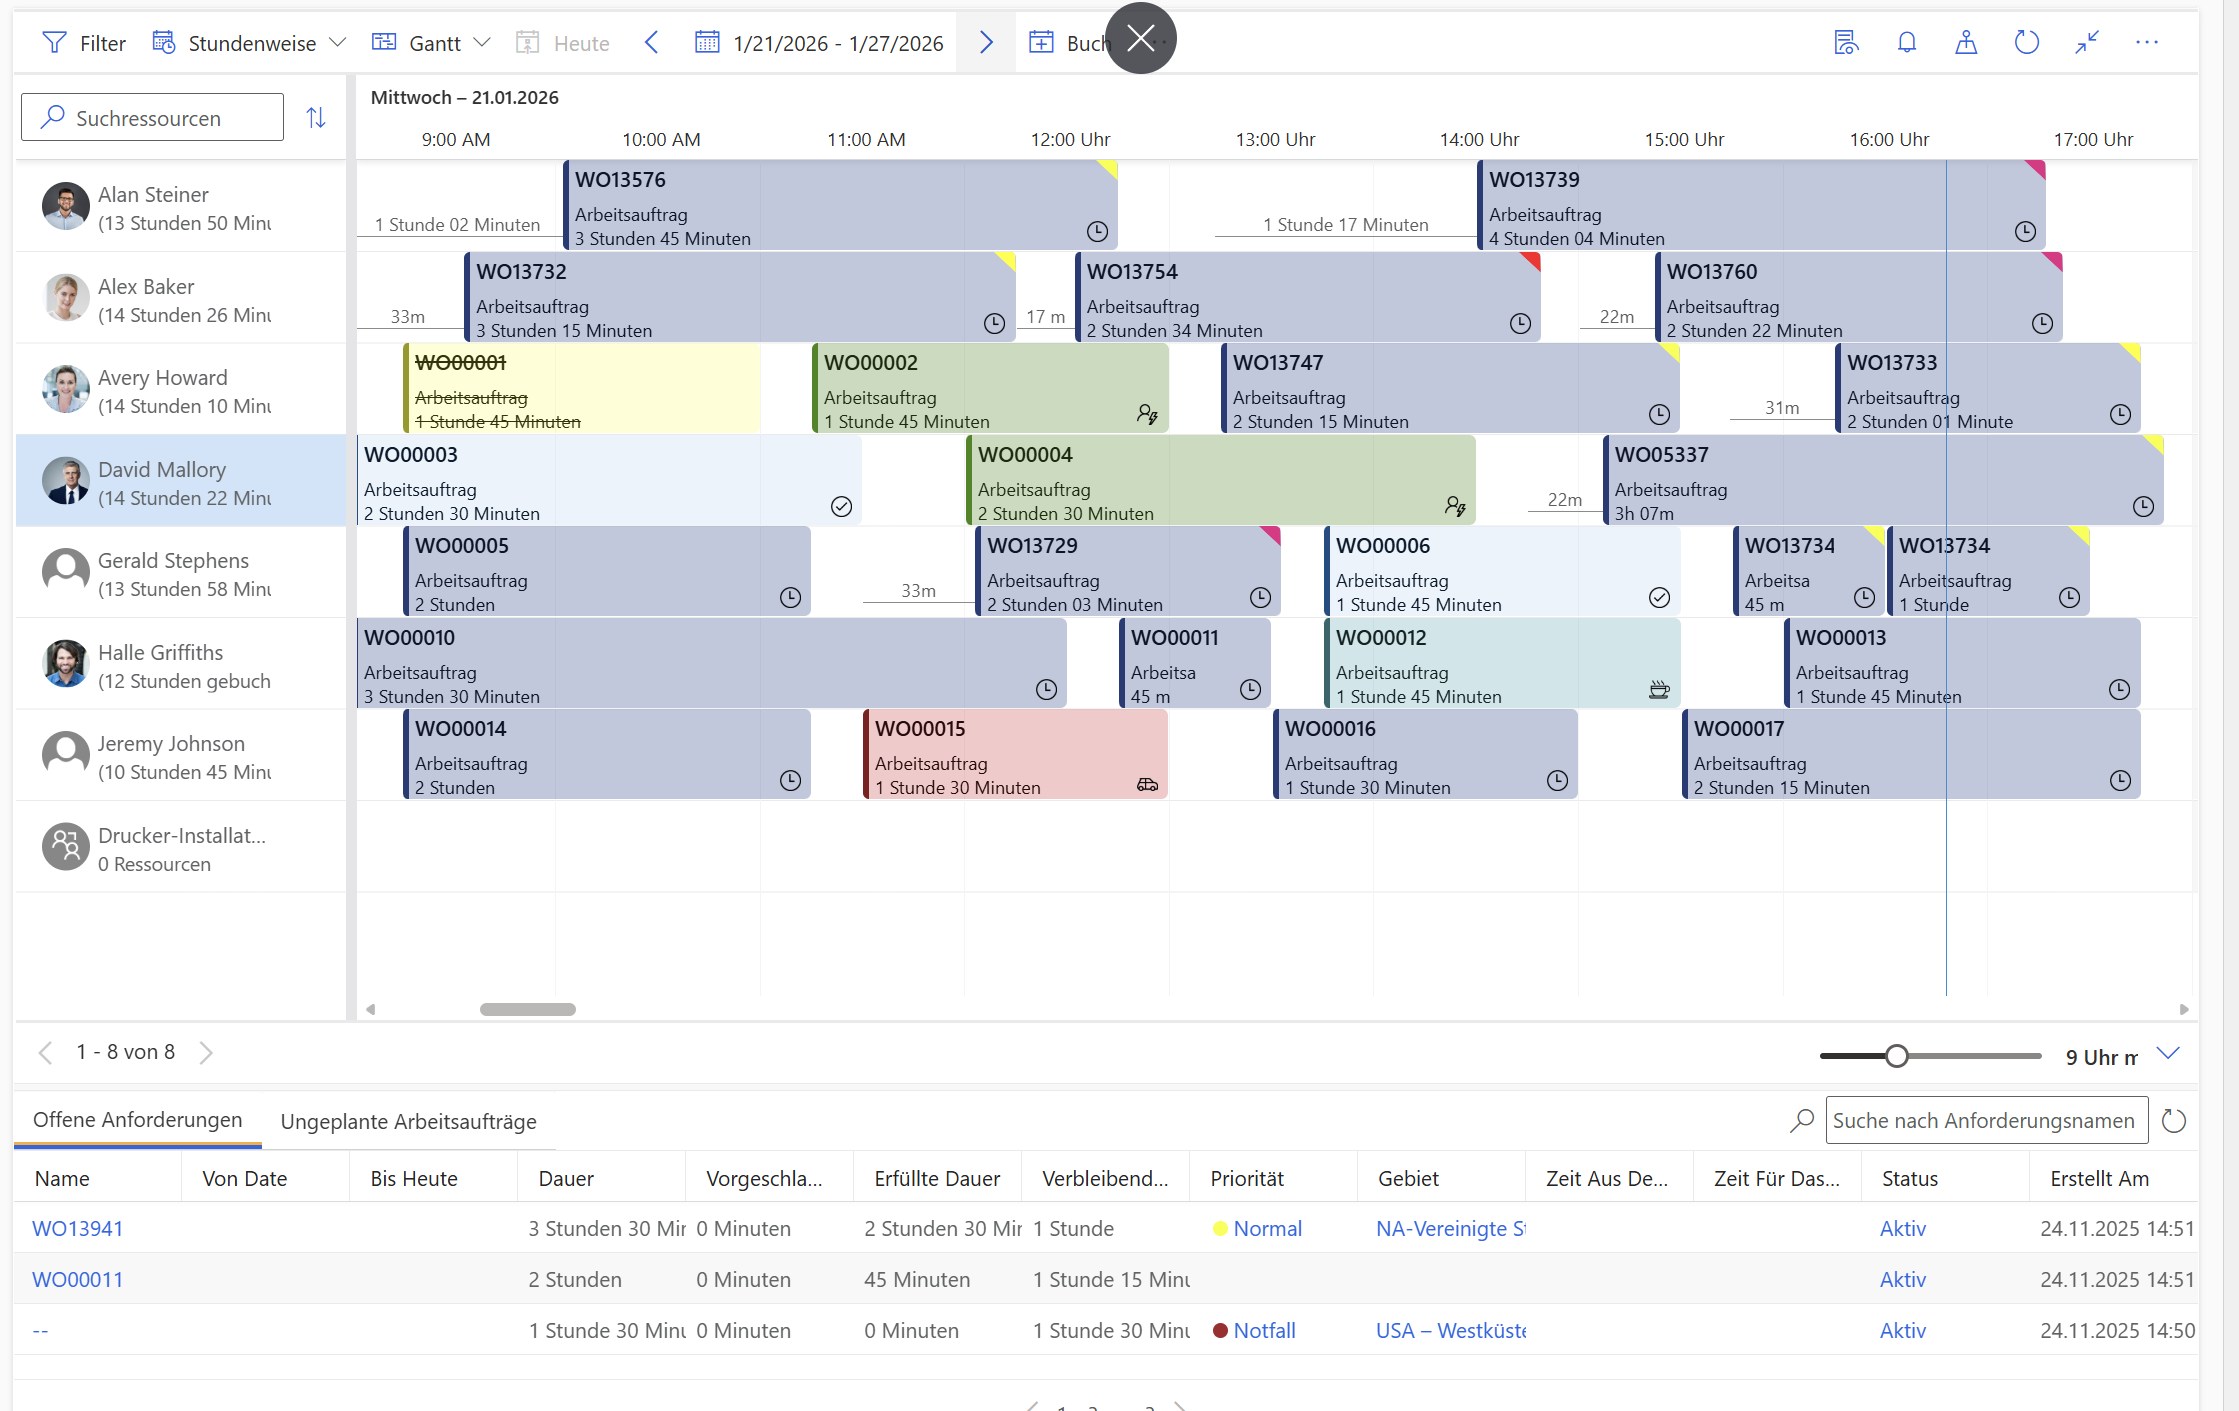This screenshot has width=2239, height=1411.
Task: Open the Filter panel
Action: click(x=84, y=43)
